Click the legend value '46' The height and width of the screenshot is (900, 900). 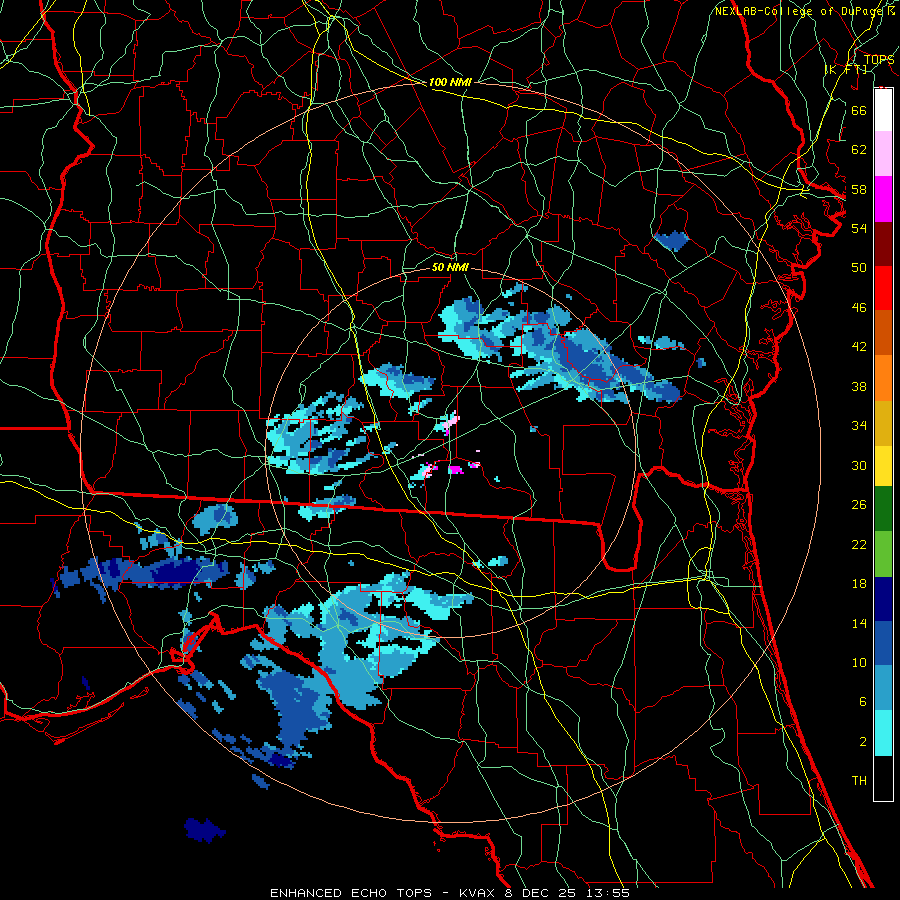tap(859, 307)
